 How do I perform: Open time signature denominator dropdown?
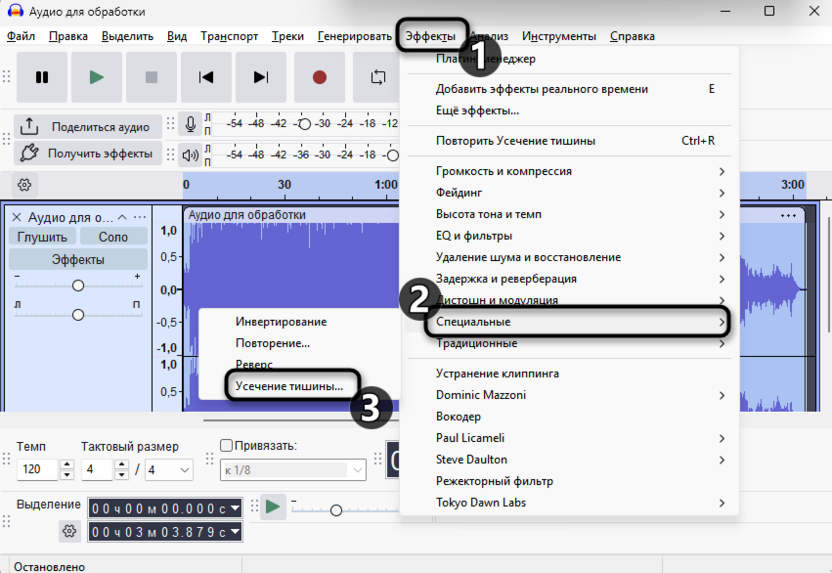[169, 470]
